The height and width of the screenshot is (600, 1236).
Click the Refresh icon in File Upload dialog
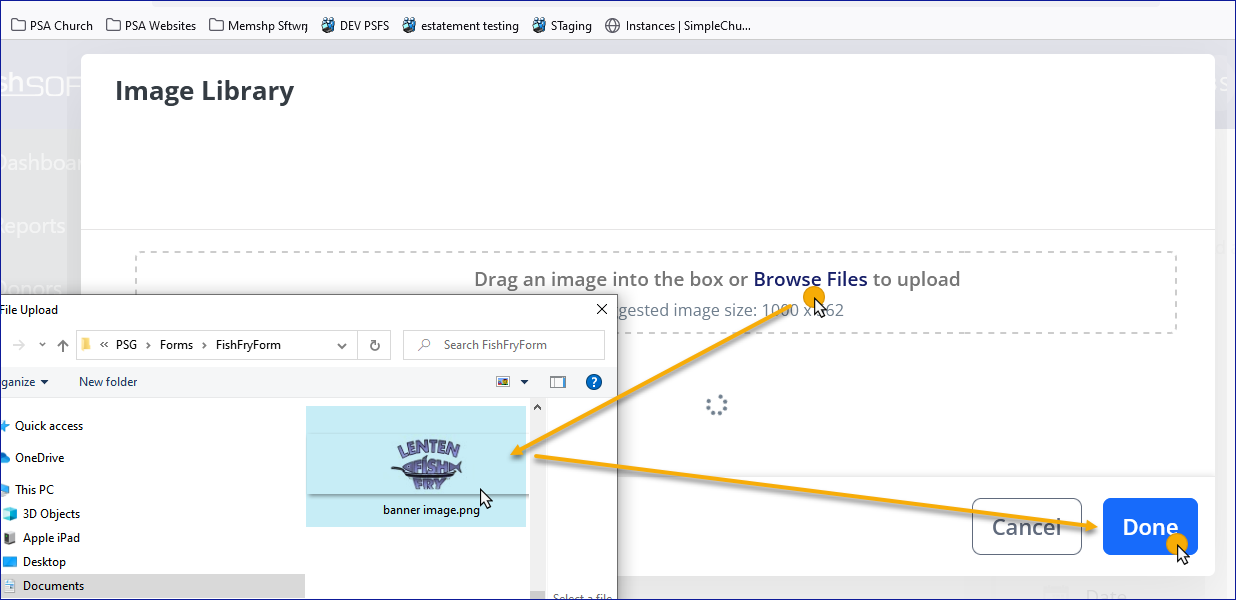pos(374,345)
